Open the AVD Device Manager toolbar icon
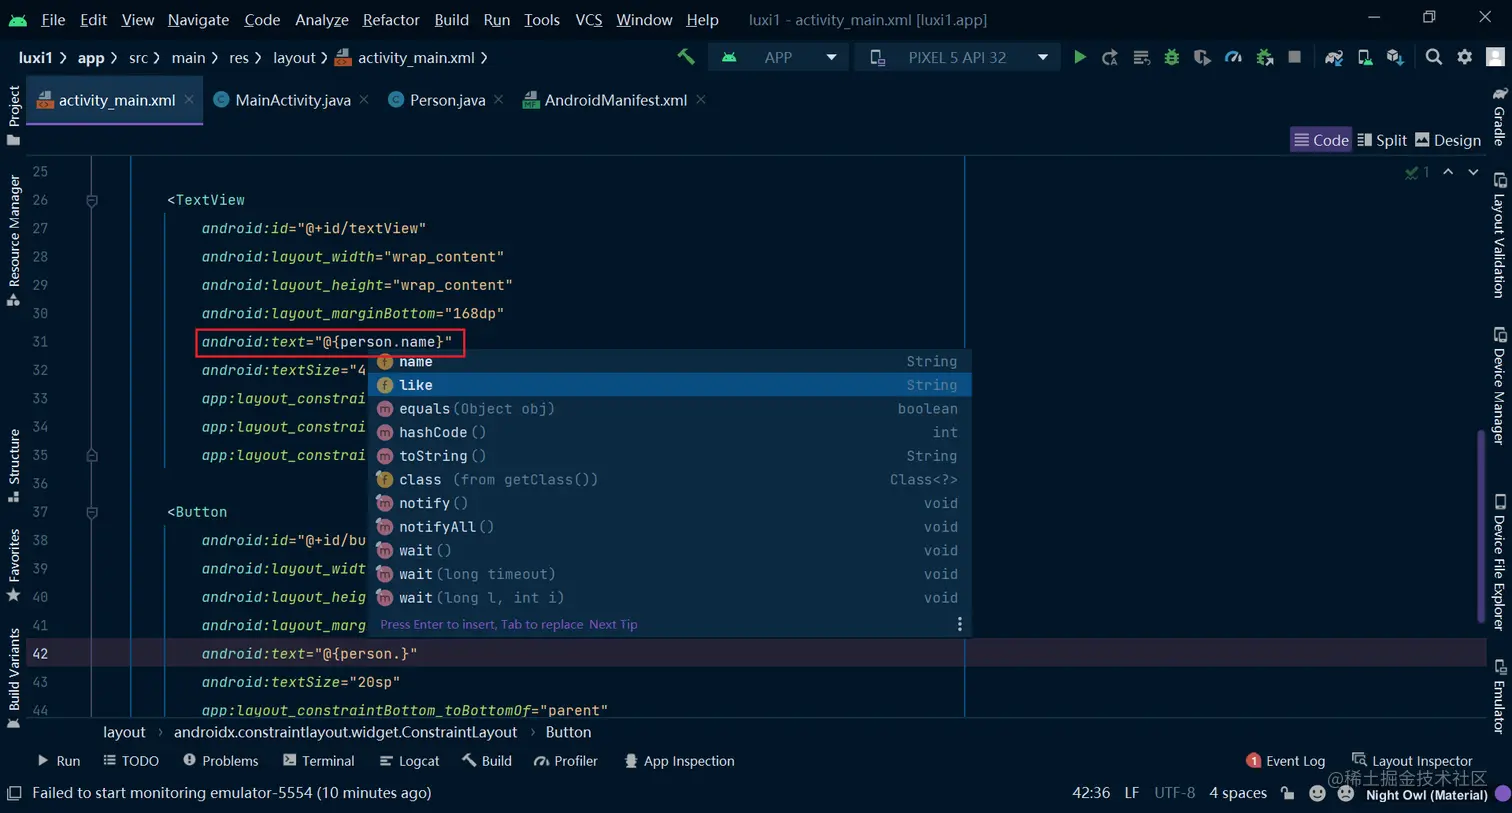Image resolution: width=1512 pixels, height=813 pixels. pos(1365,57)
